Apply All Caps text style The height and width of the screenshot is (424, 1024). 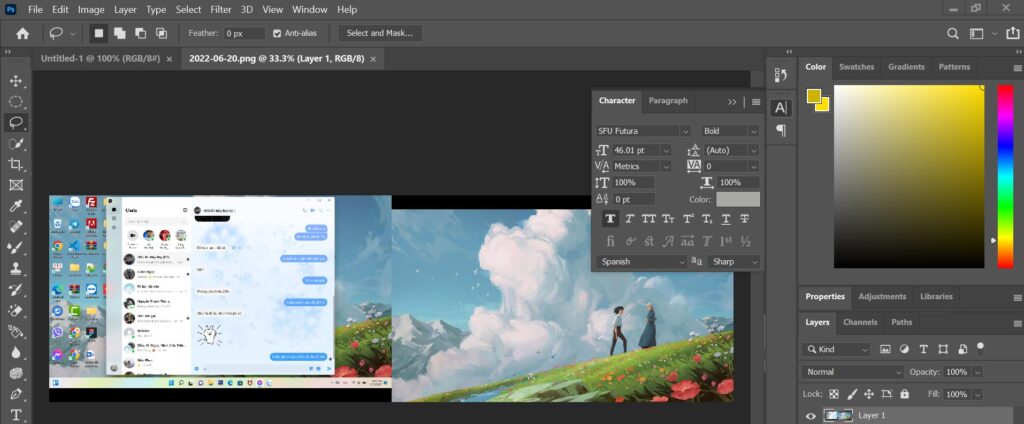tap(648, 219)
